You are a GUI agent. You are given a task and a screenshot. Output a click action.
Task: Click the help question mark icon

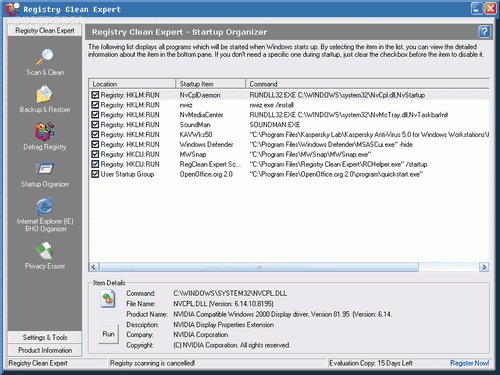coord(484,32)
